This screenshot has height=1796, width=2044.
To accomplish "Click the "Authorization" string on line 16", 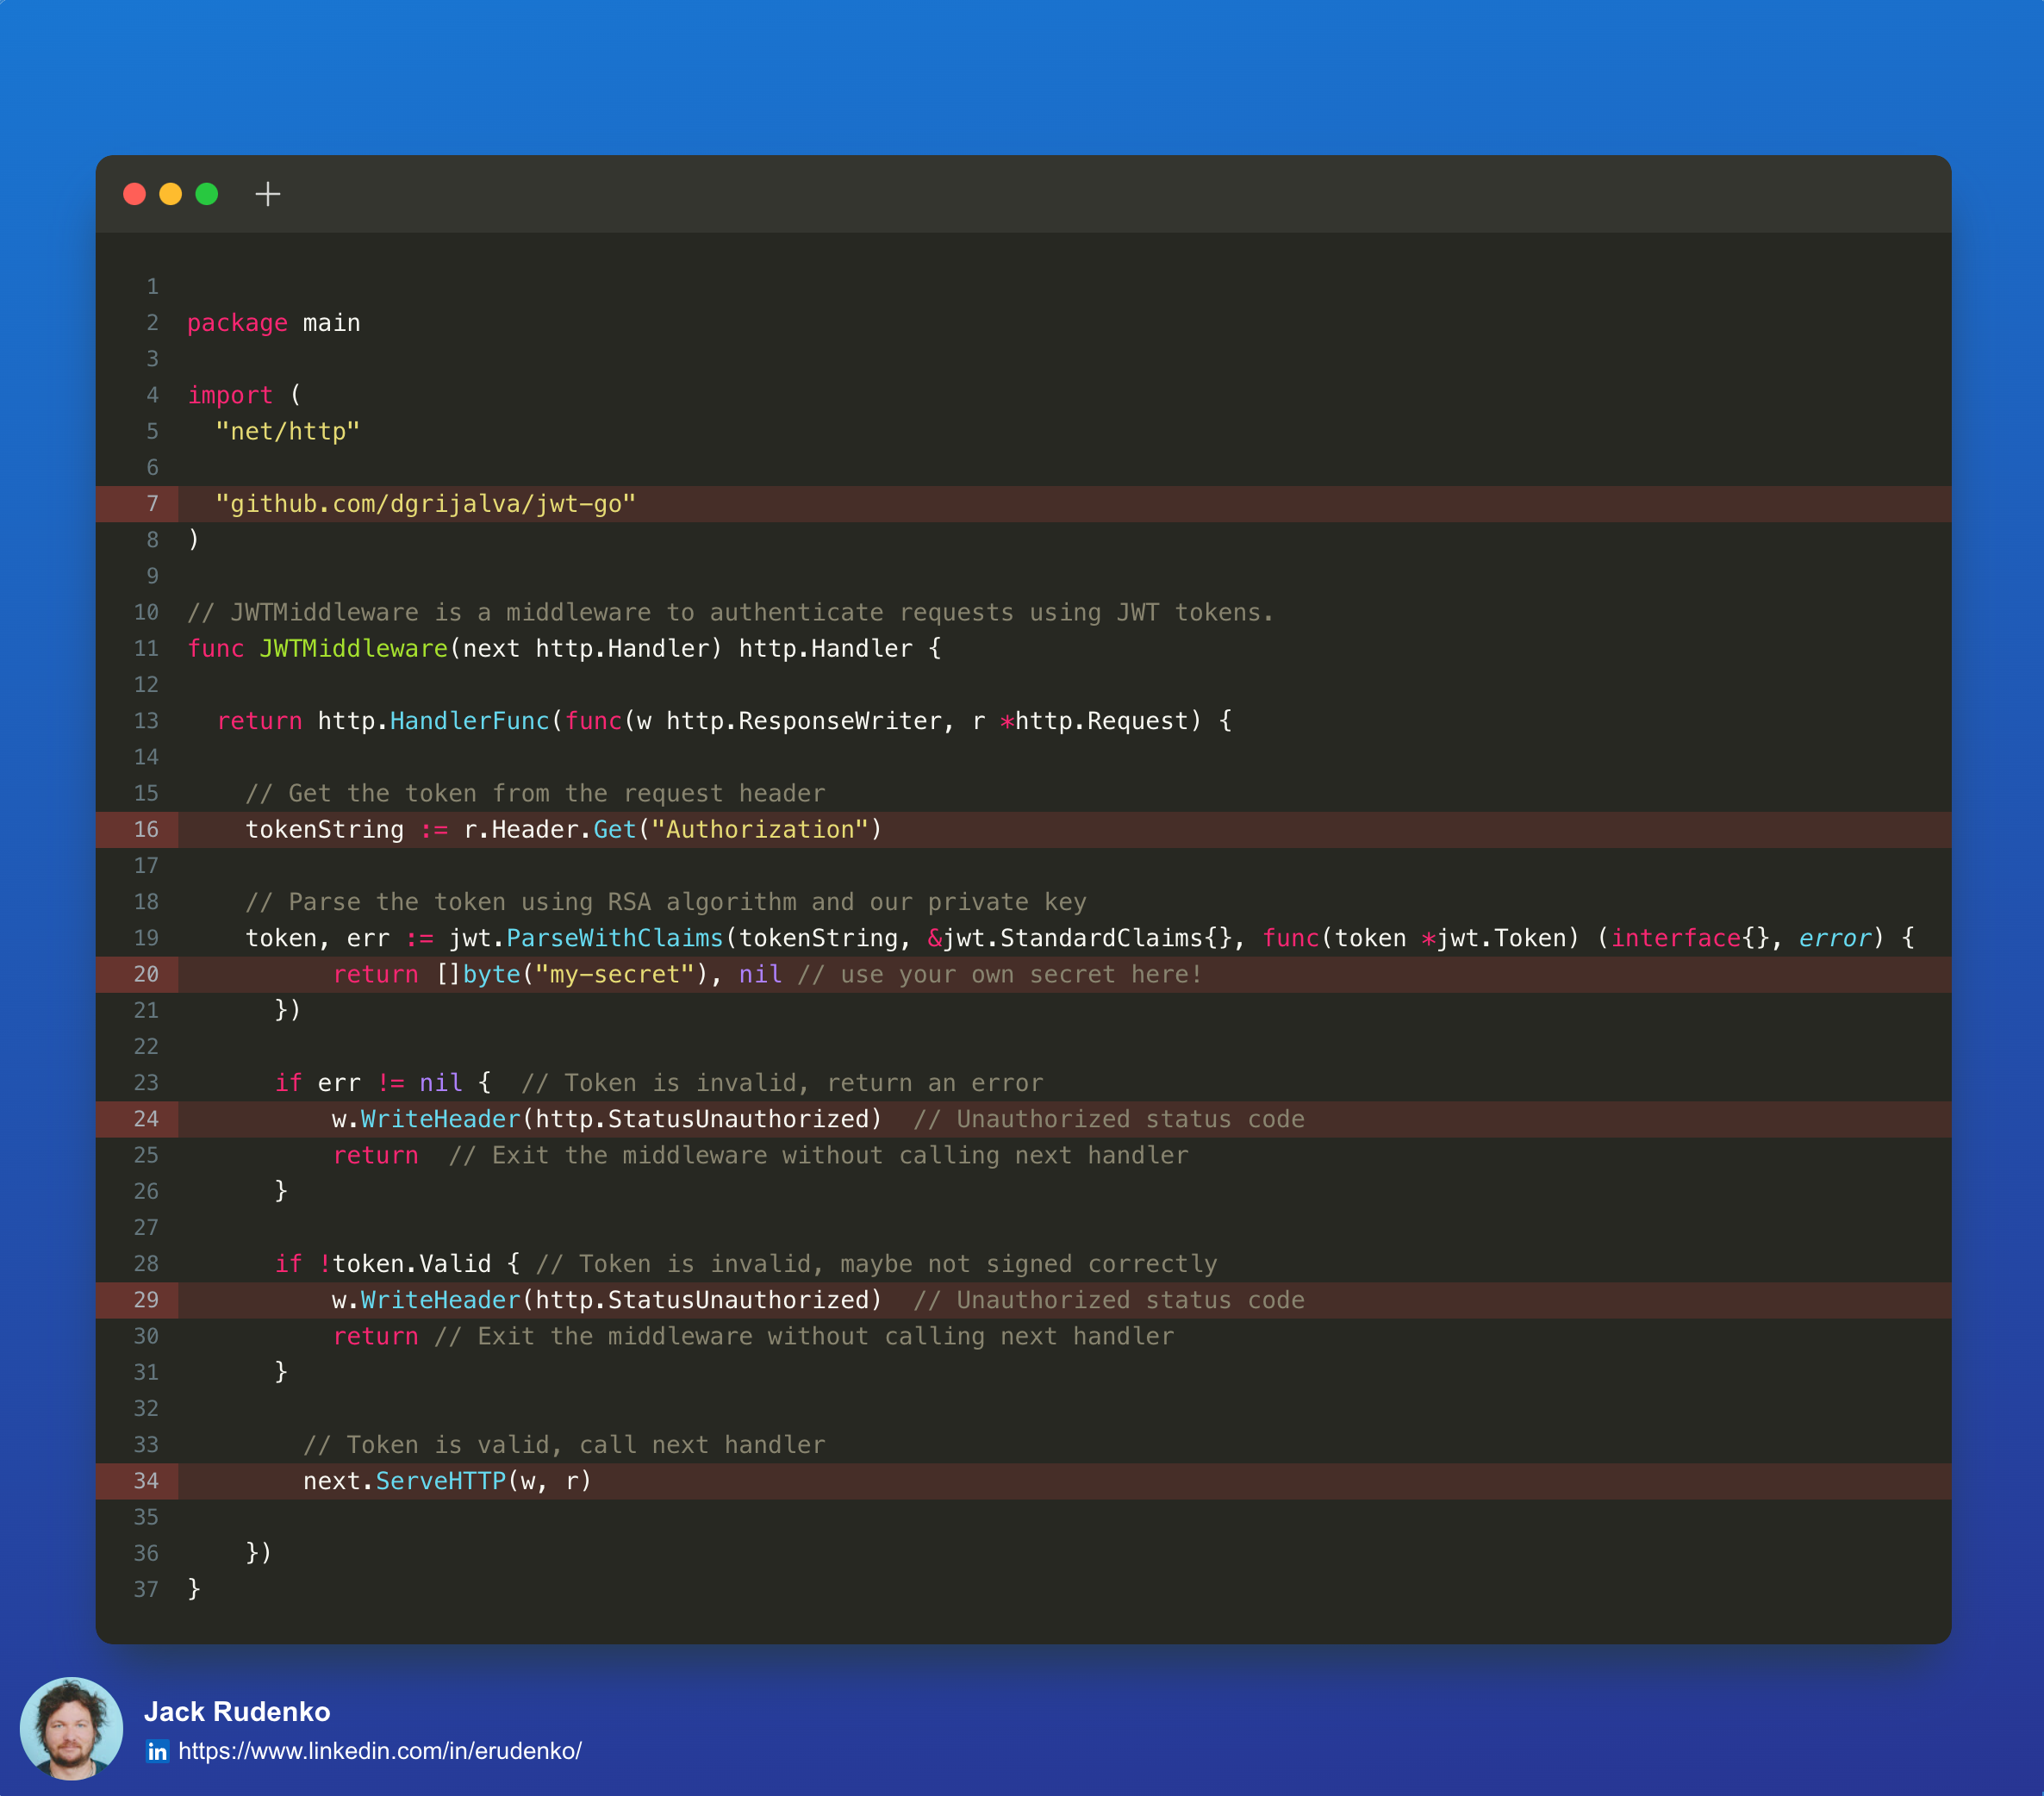I will click(760, 830).
